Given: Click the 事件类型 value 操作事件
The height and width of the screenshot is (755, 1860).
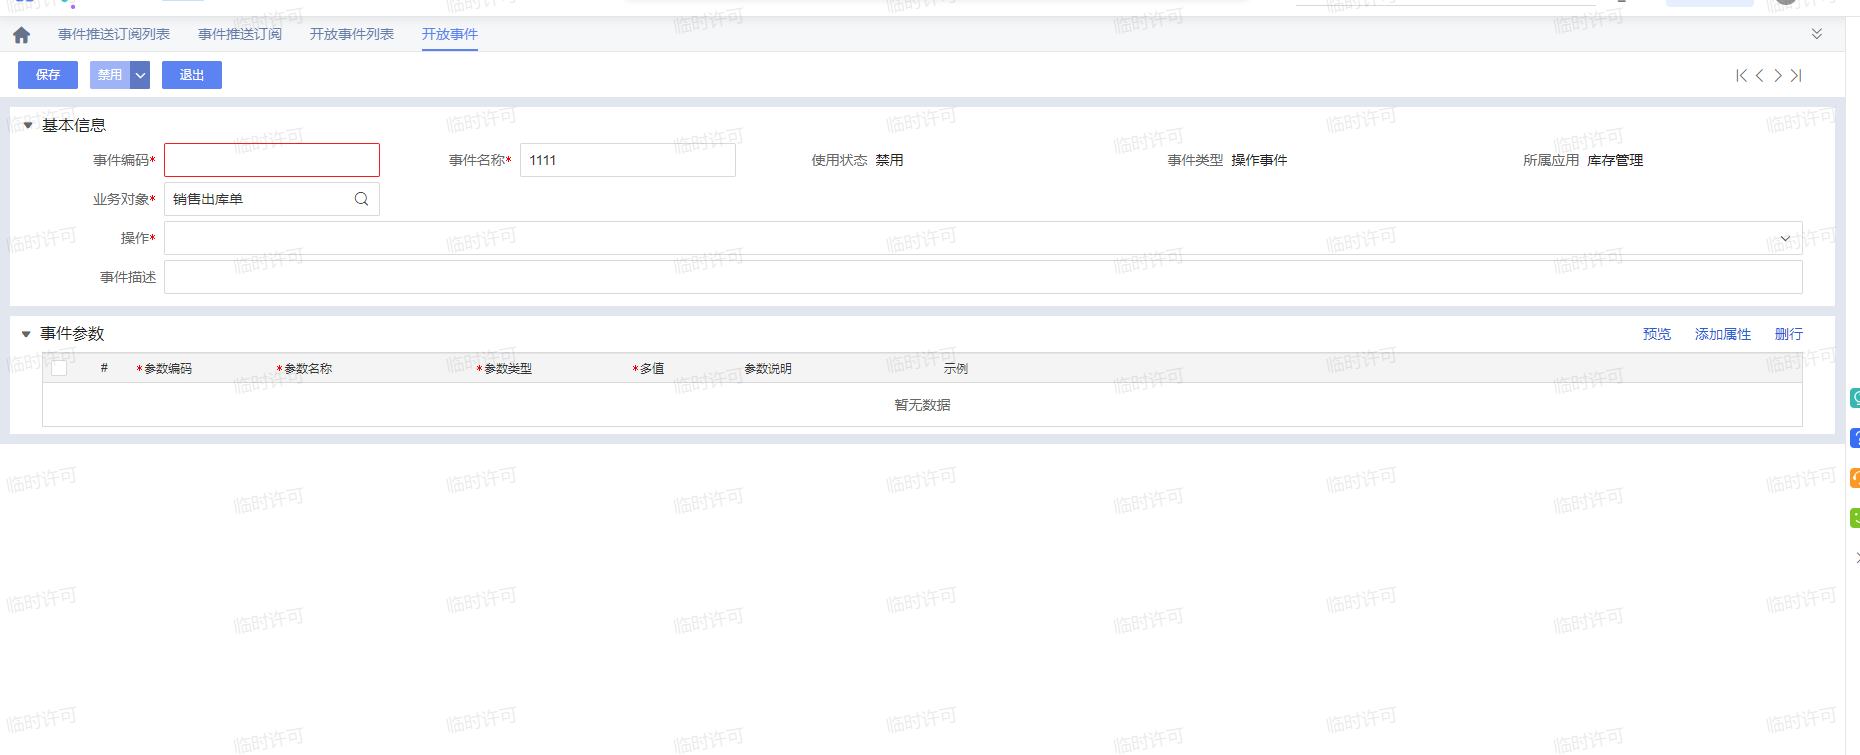Looking at the screenshot, I should click(1259, 160).
